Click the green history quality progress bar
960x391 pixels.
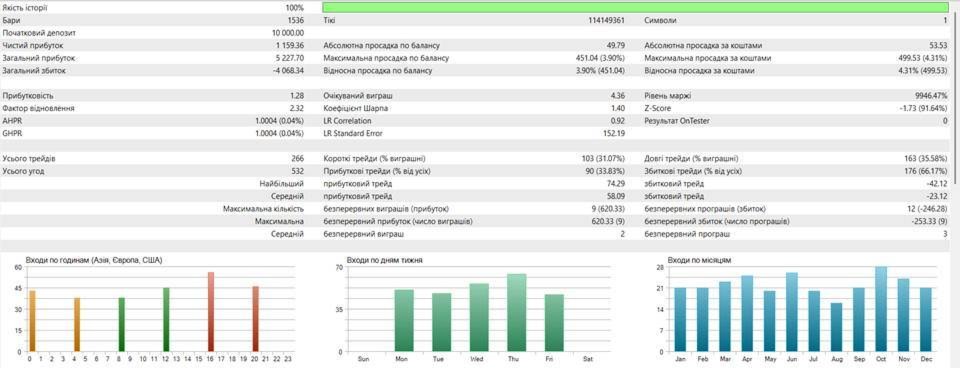pyautogui.click(x=635, y=8)
